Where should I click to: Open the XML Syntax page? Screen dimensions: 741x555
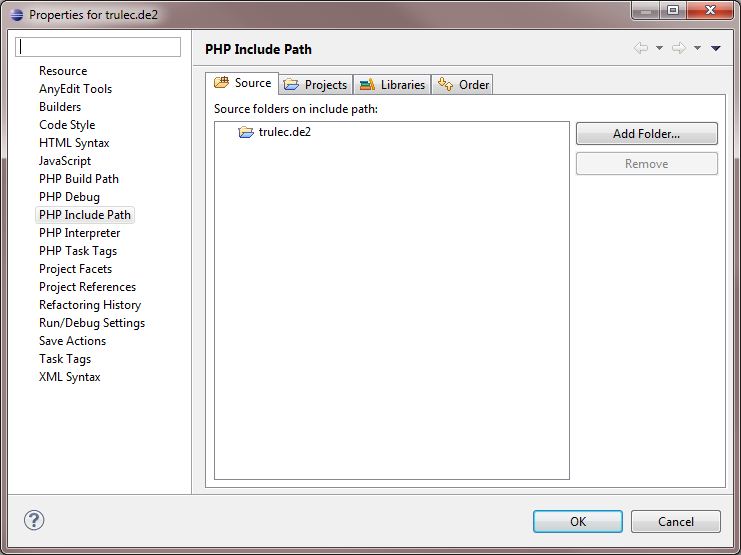(69, 376)
